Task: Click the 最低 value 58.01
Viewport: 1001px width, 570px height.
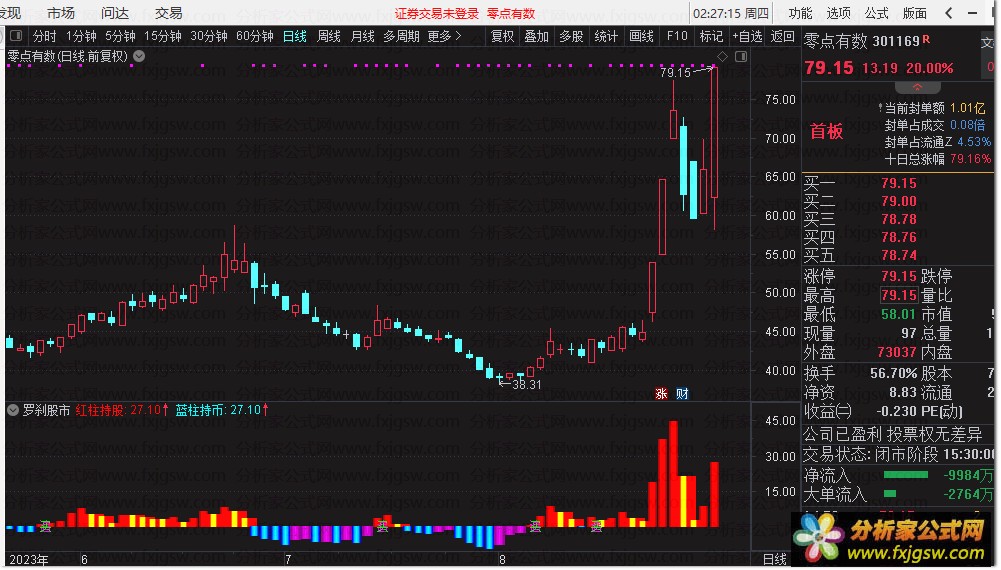Action: 898,314
